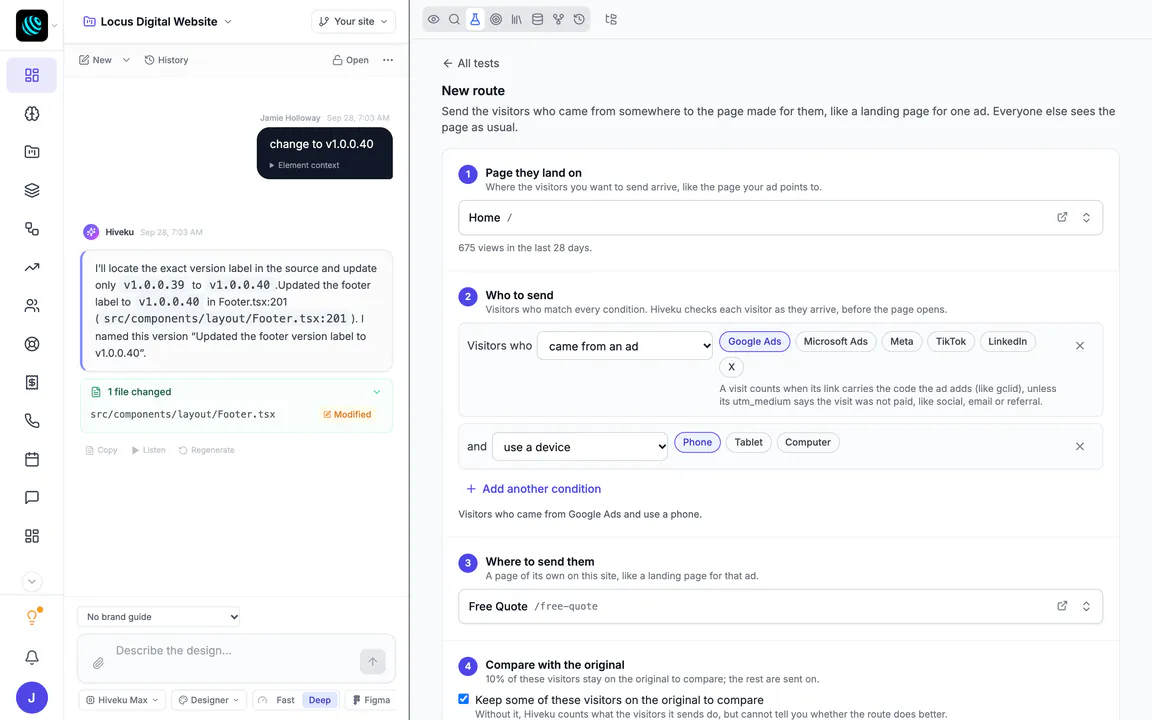The height and width of the screenshot is (720, 1152).
Task: Open the 'came from an ad' condition dropdown
Action: (x=624, y=346)
